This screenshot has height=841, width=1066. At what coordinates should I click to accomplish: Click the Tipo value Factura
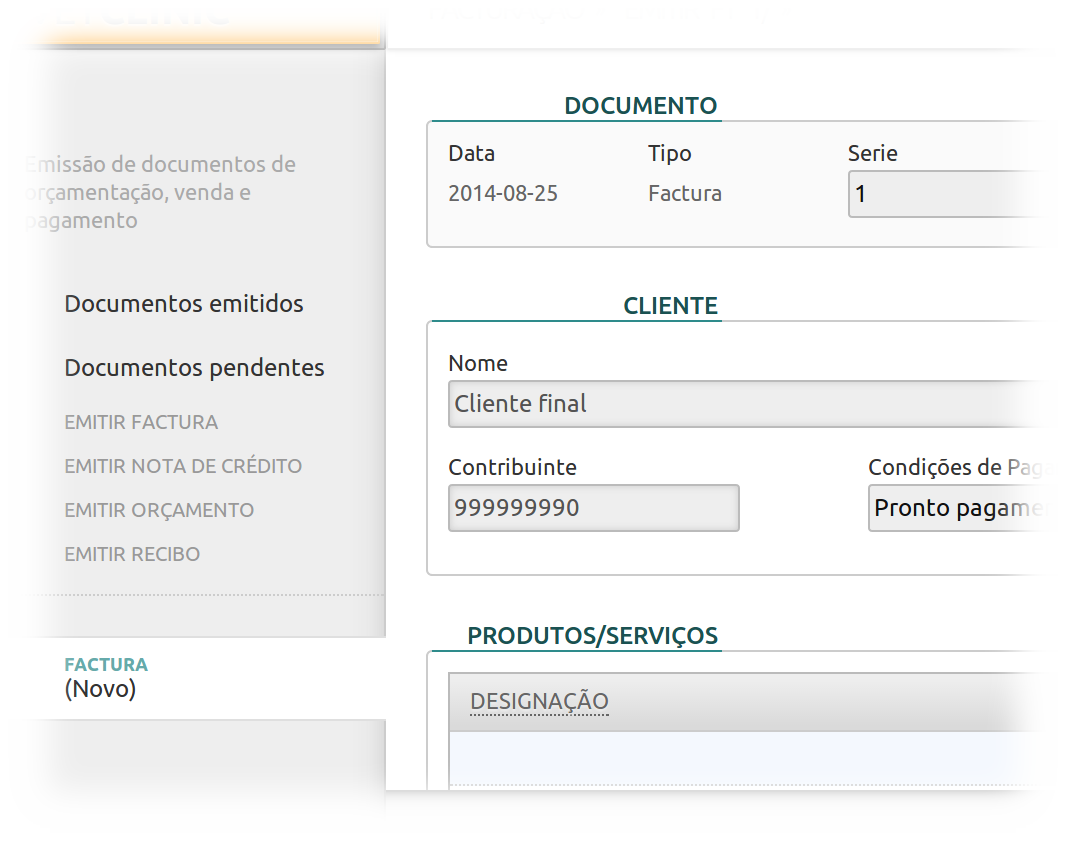pyautogui.click(x=685, y=194)
